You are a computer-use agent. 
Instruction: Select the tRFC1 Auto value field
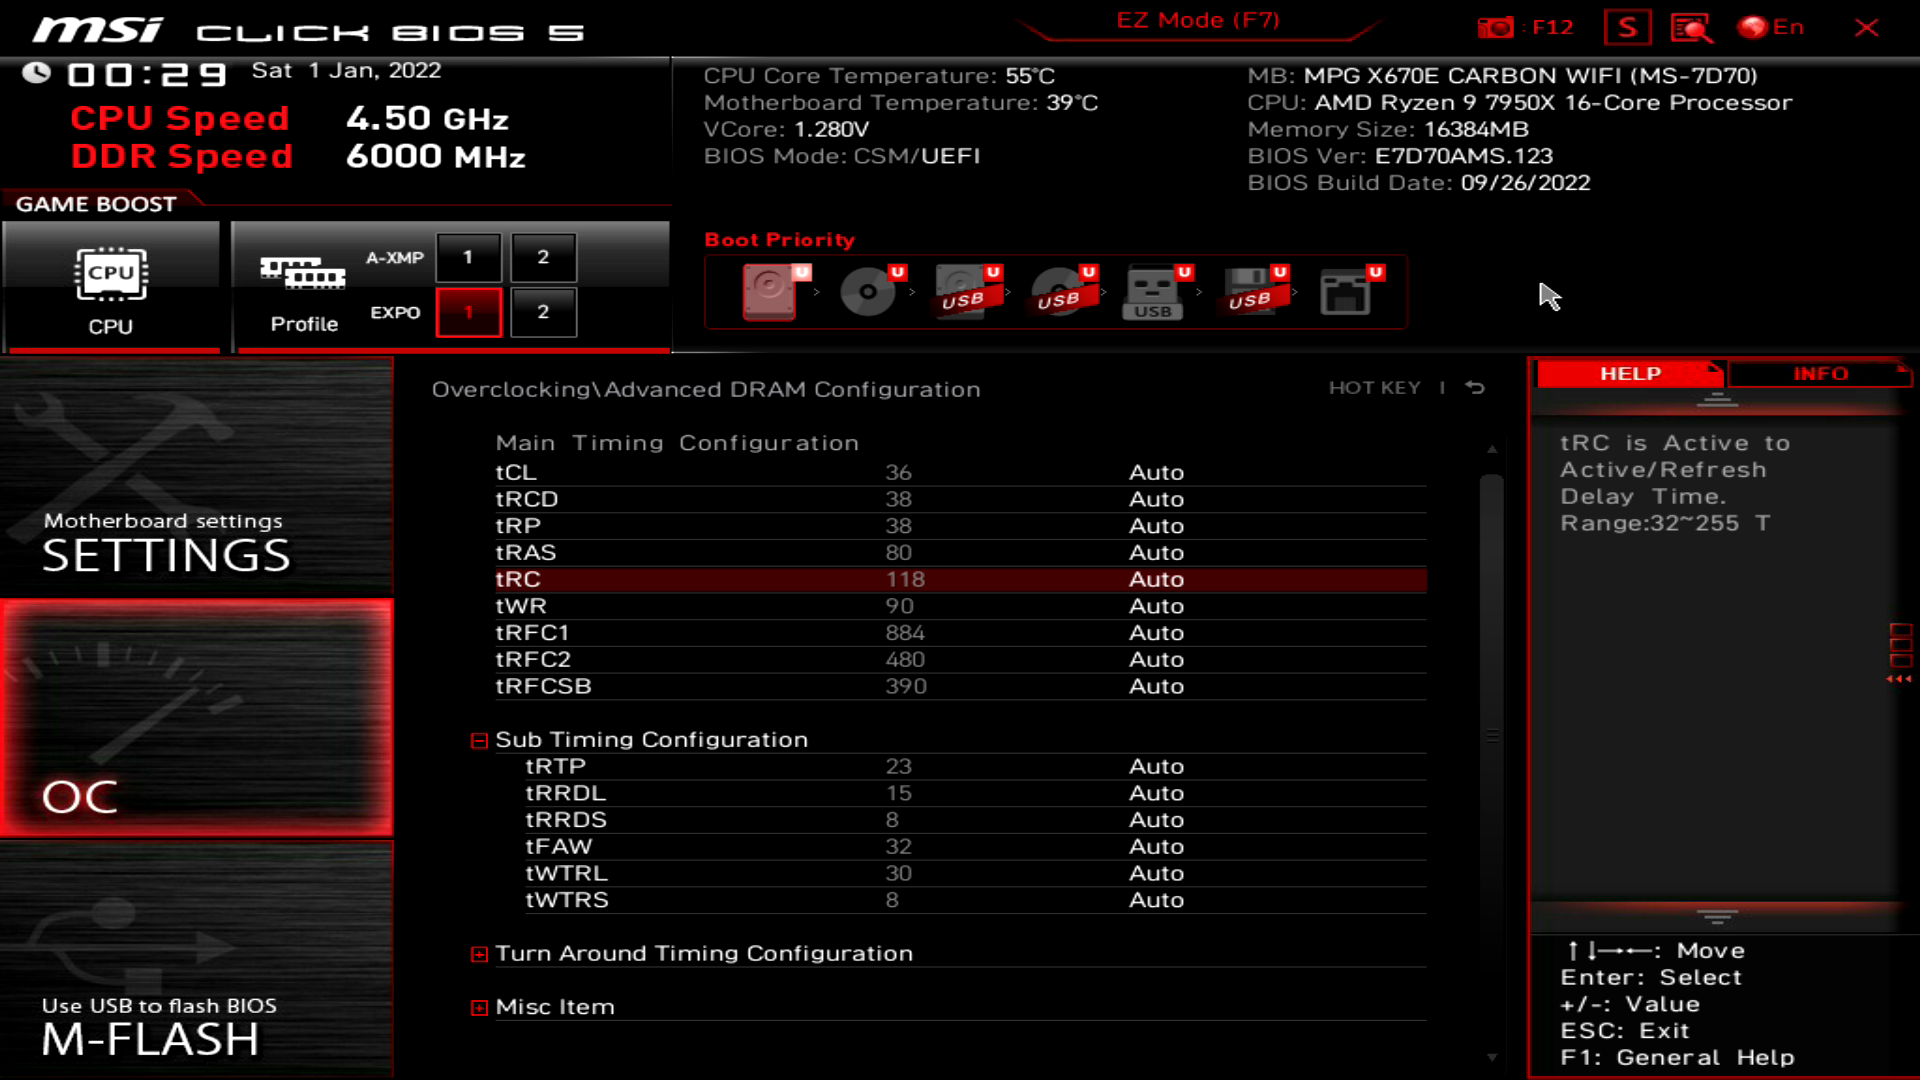(x=1156, y=633)
